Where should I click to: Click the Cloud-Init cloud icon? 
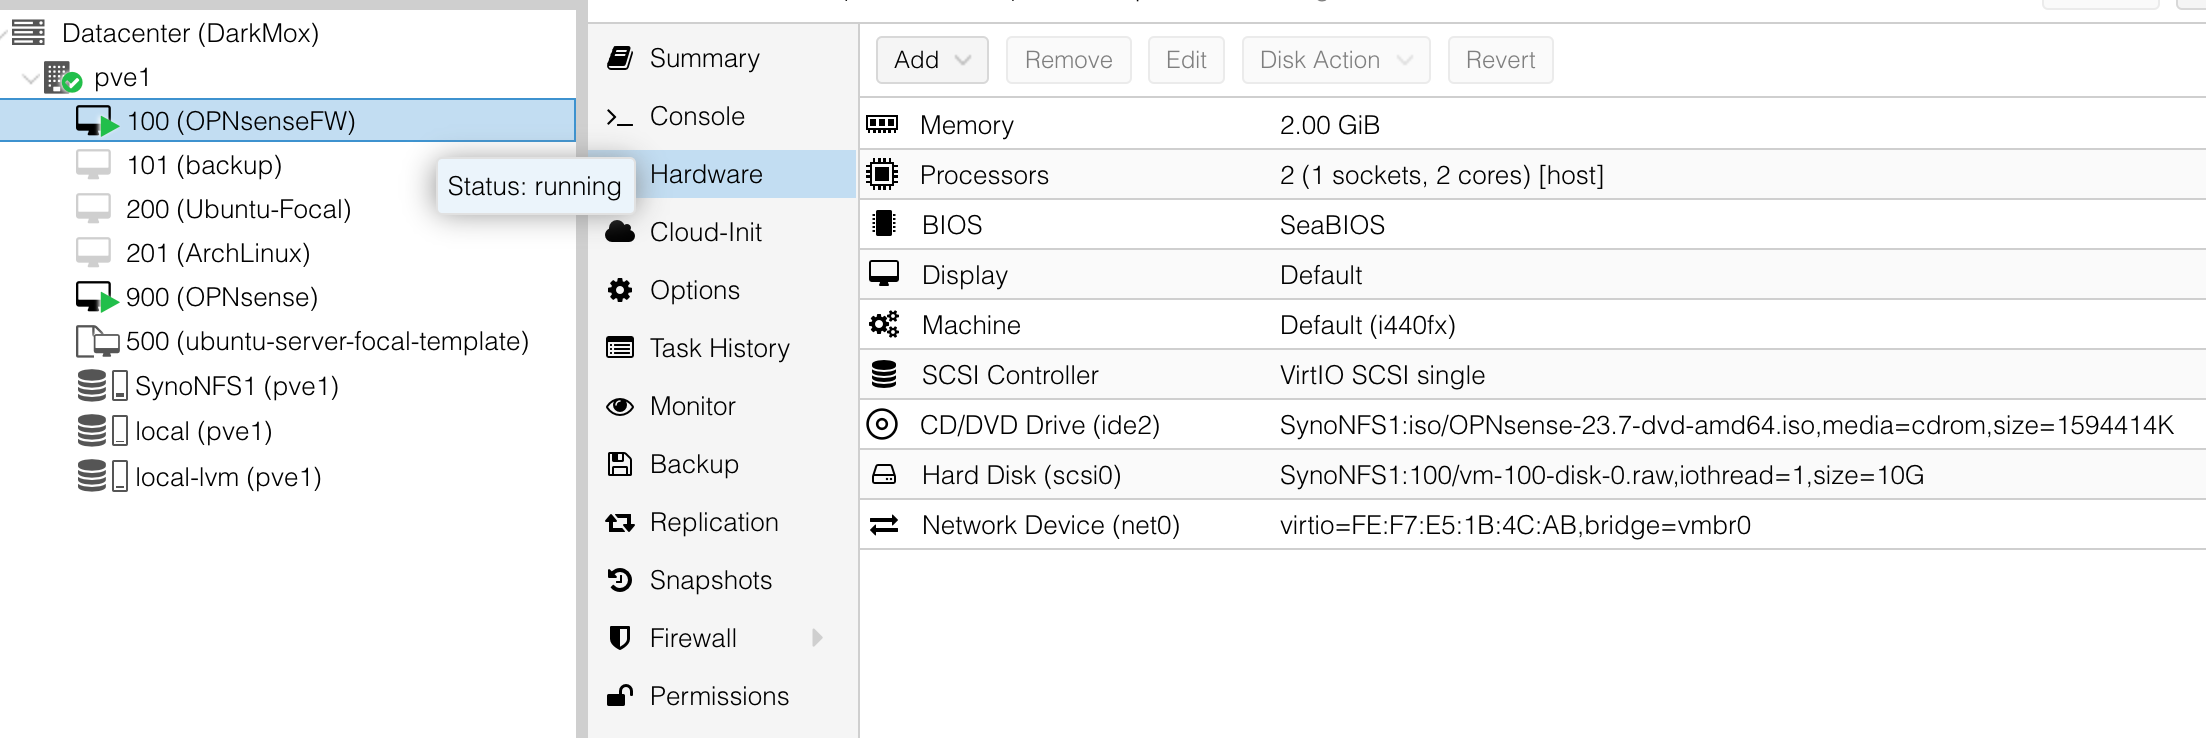[620, 232]
